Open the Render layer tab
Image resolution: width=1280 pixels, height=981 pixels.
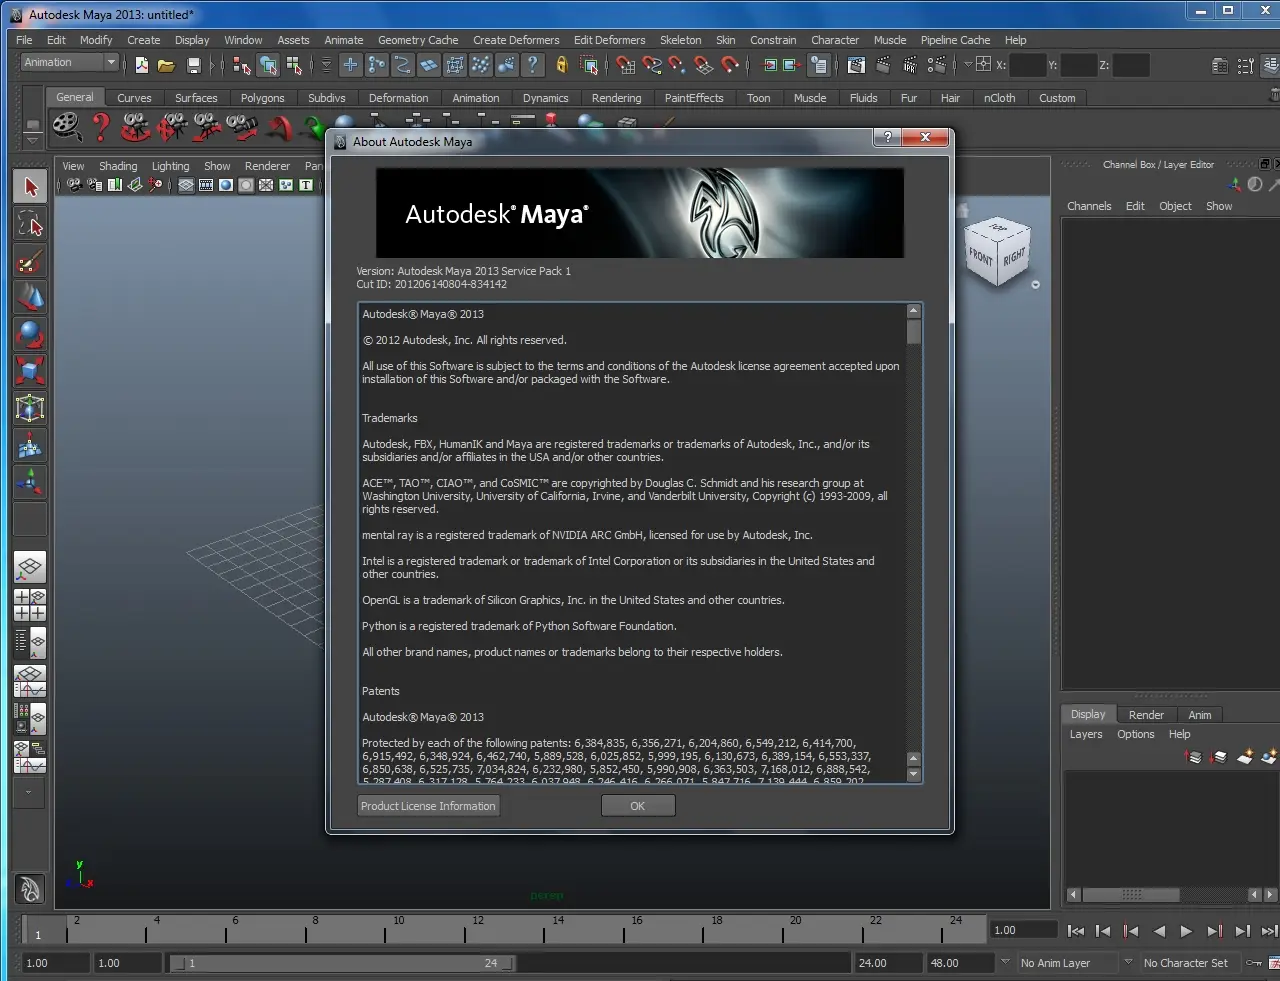coord(1146,715)
